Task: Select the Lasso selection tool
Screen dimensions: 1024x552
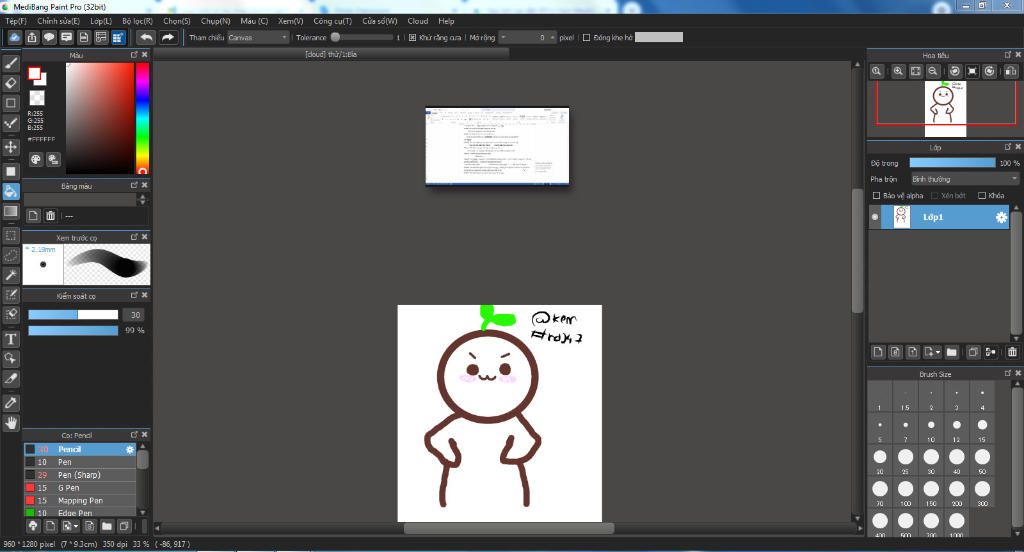Action: pos(10,255)
